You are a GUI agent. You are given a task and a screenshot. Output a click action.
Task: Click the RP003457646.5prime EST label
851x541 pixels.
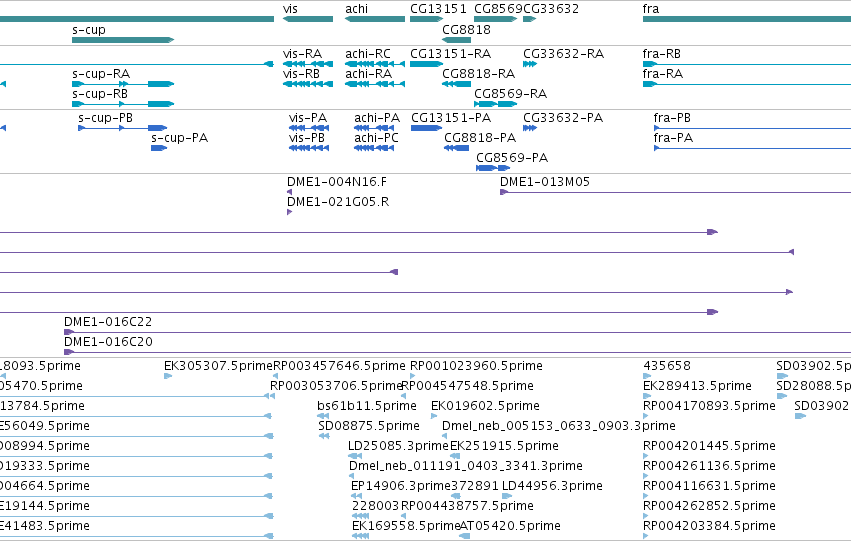click(x=339, y=366)
